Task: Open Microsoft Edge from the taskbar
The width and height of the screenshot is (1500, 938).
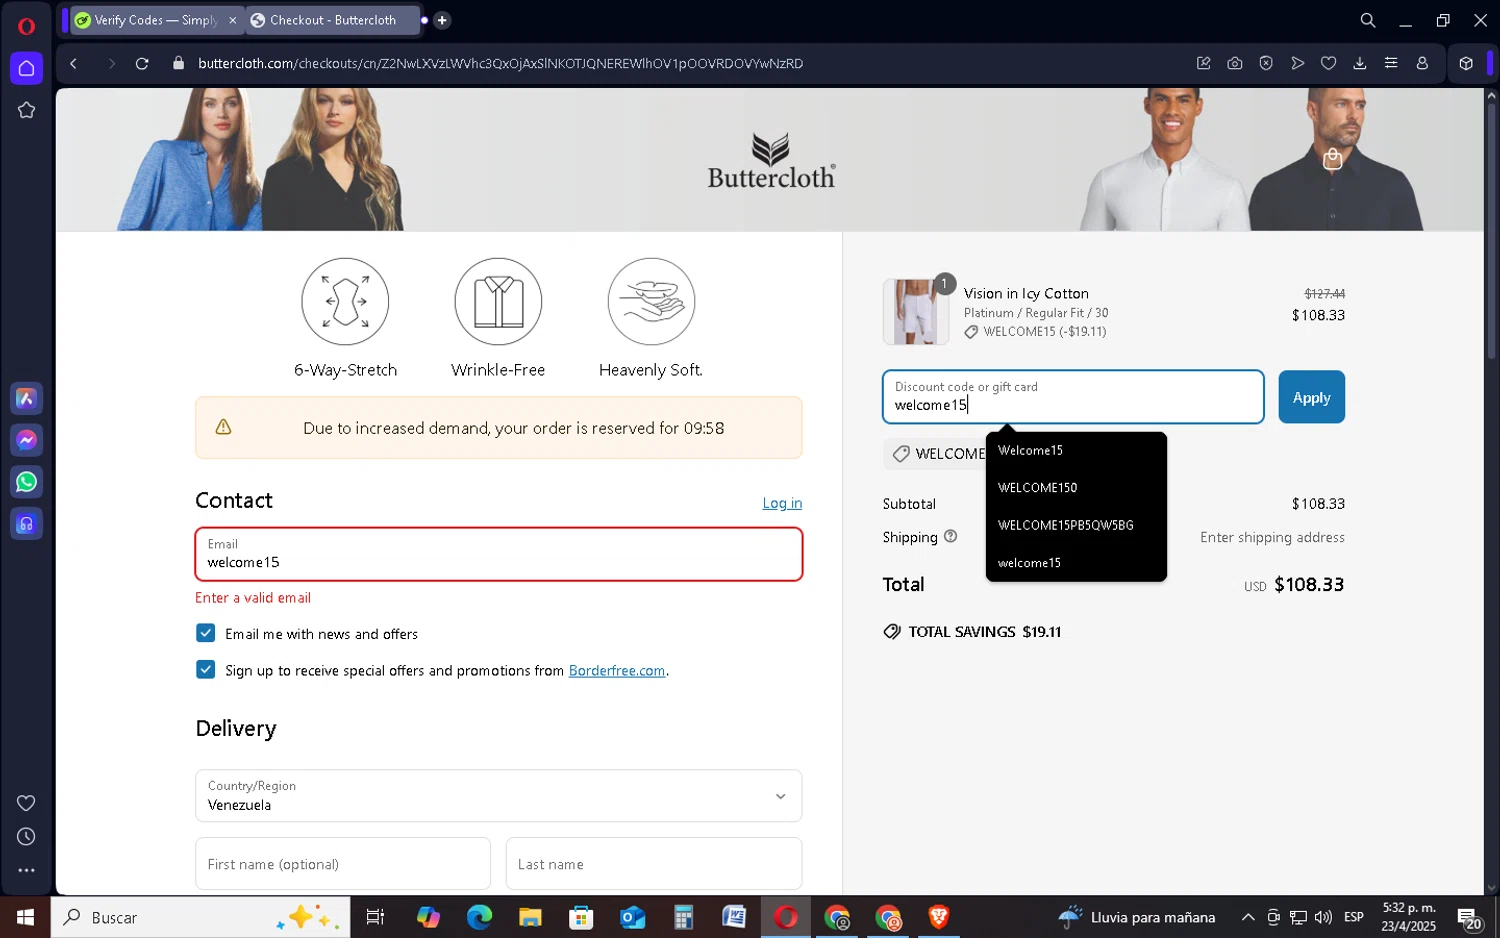Action: 479,917
